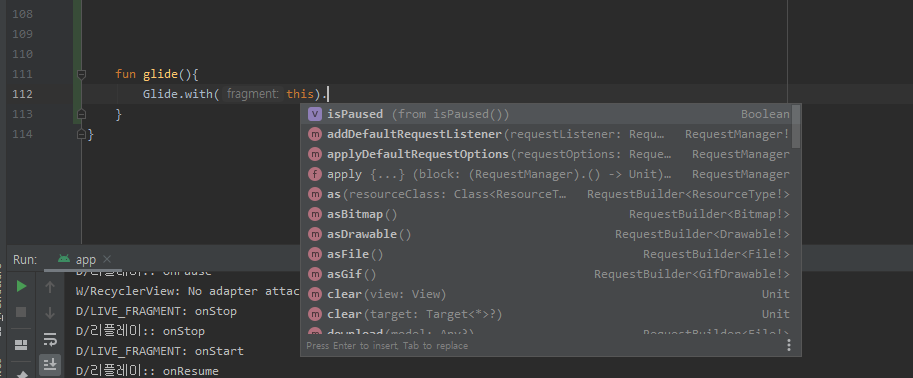913x378 pixels.
Task: Click the 'fun' keyword on line 111
Action: (x=125, y=74)
